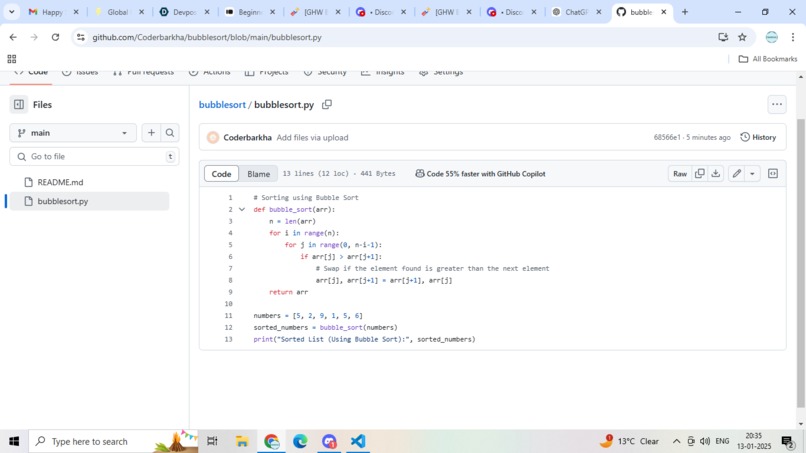The image size is (806, 453).
Task: Open the Add files via upload commit
Action: click(x=312, y=137)
